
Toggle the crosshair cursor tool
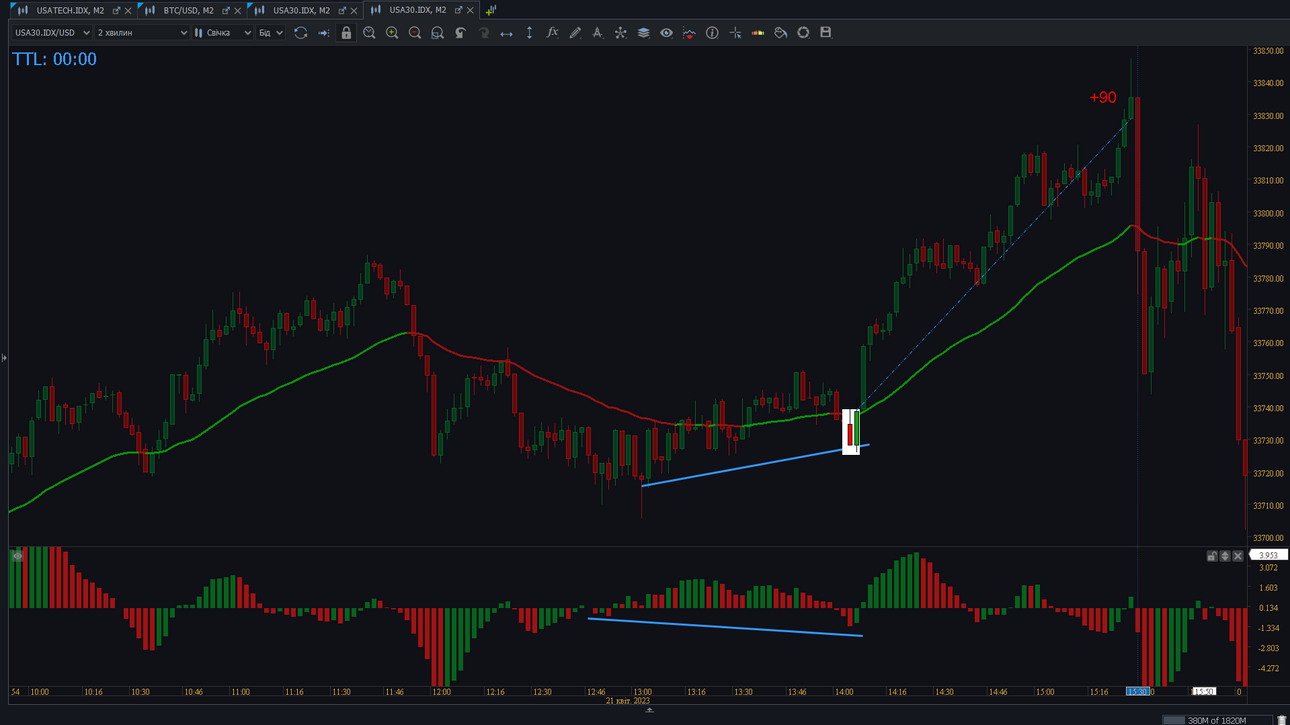tap(735, 33)
